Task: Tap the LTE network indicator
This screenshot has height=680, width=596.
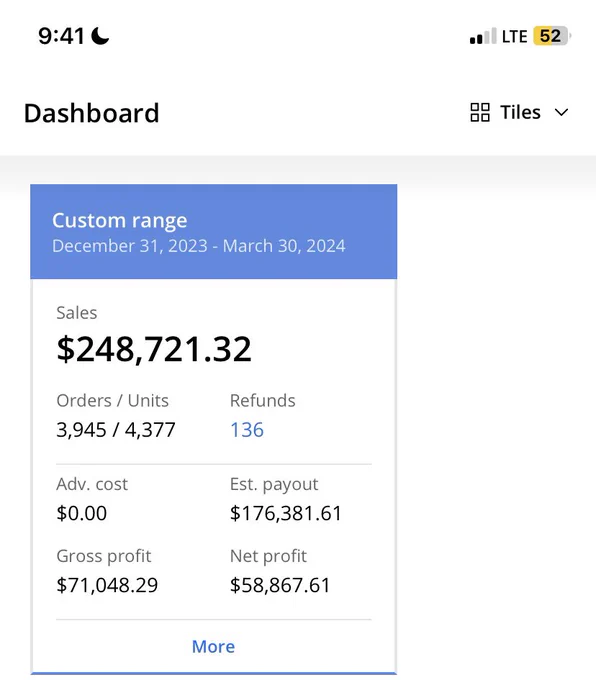Action: point(514,36)
